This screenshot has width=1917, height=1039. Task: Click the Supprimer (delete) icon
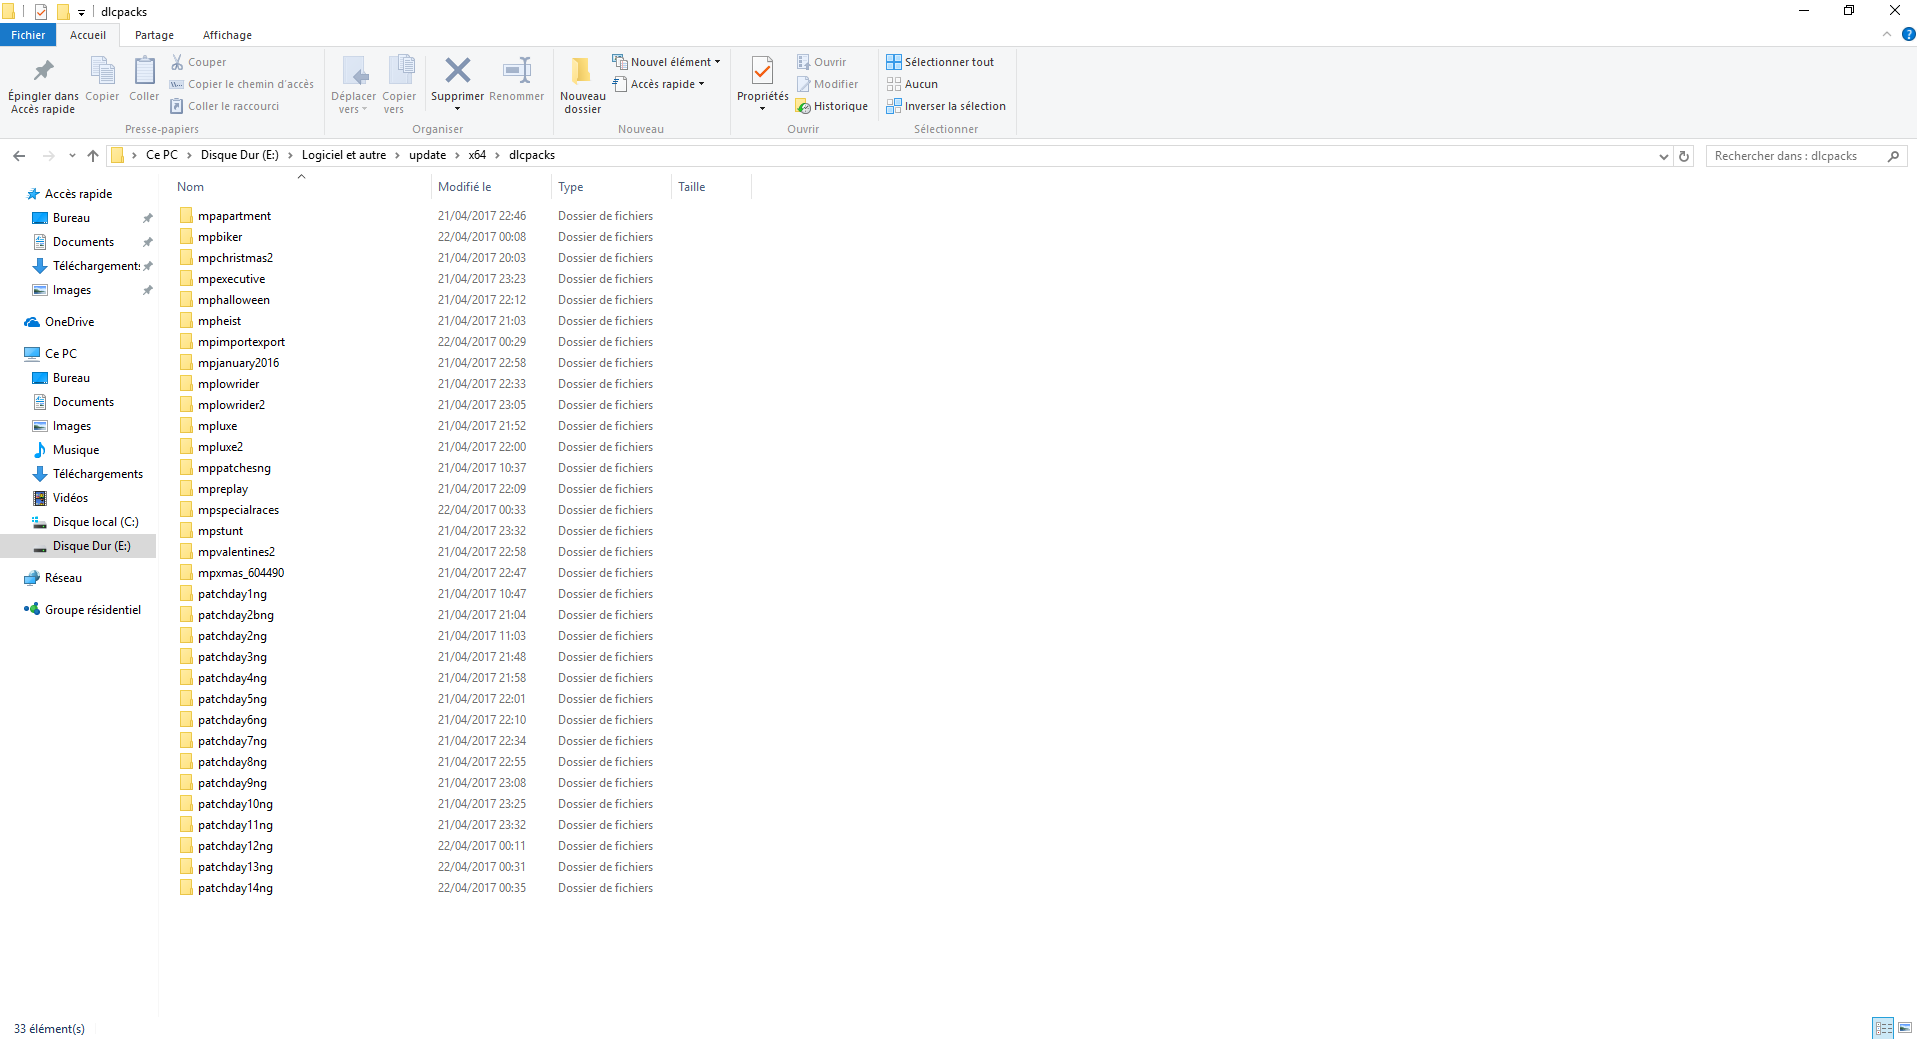click(457, 70)
